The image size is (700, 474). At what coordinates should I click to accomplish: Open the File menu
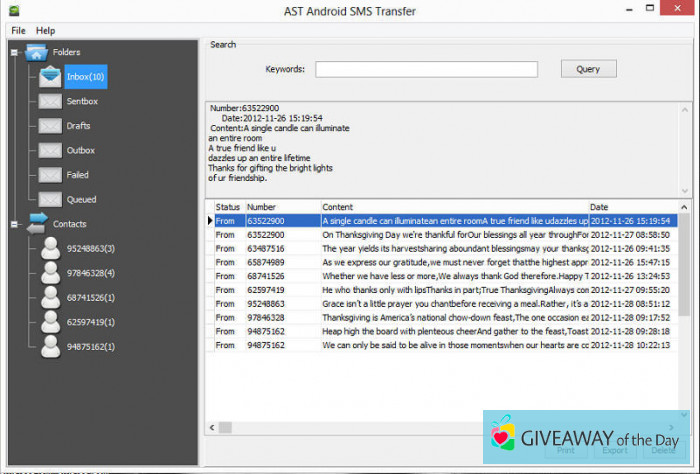click(18, 31)
